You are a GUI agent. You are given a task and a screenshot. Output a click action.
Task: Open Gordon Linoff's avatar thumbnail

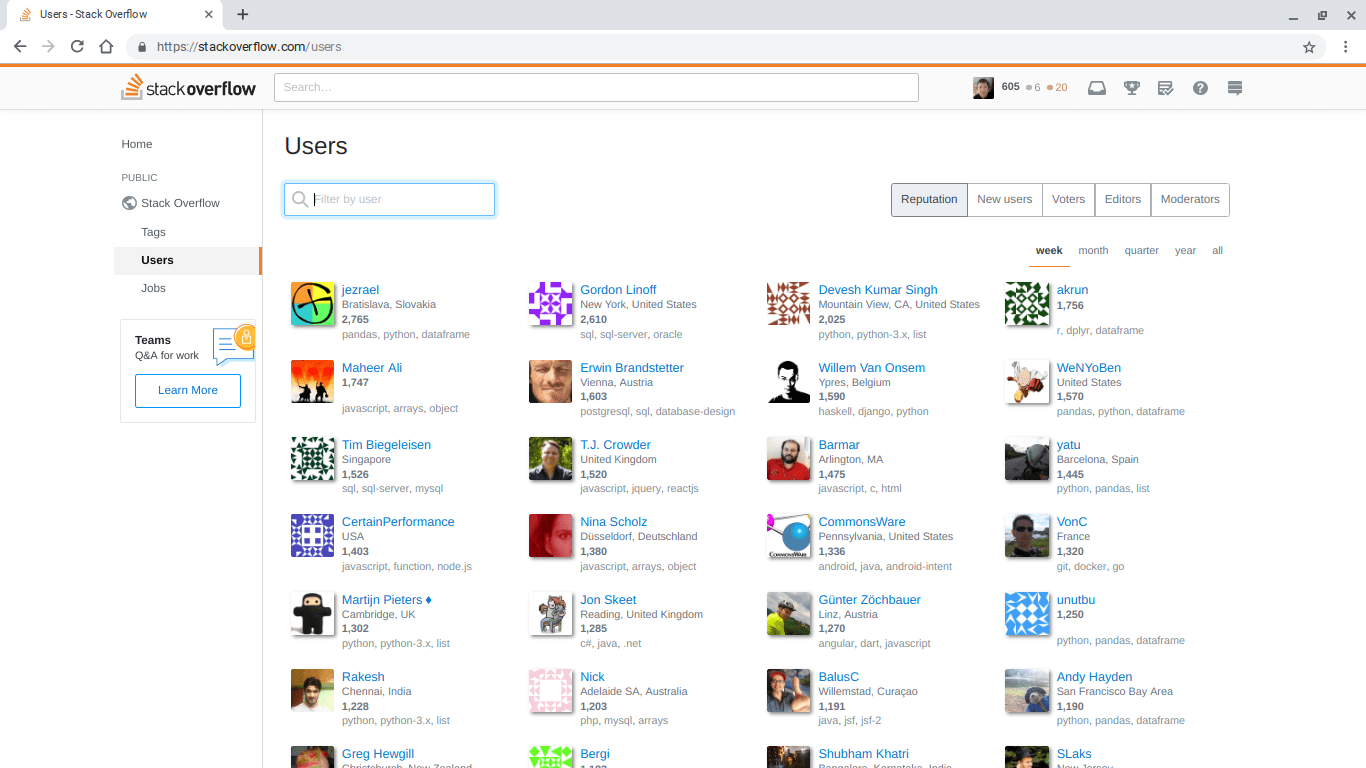coord(550,304)
